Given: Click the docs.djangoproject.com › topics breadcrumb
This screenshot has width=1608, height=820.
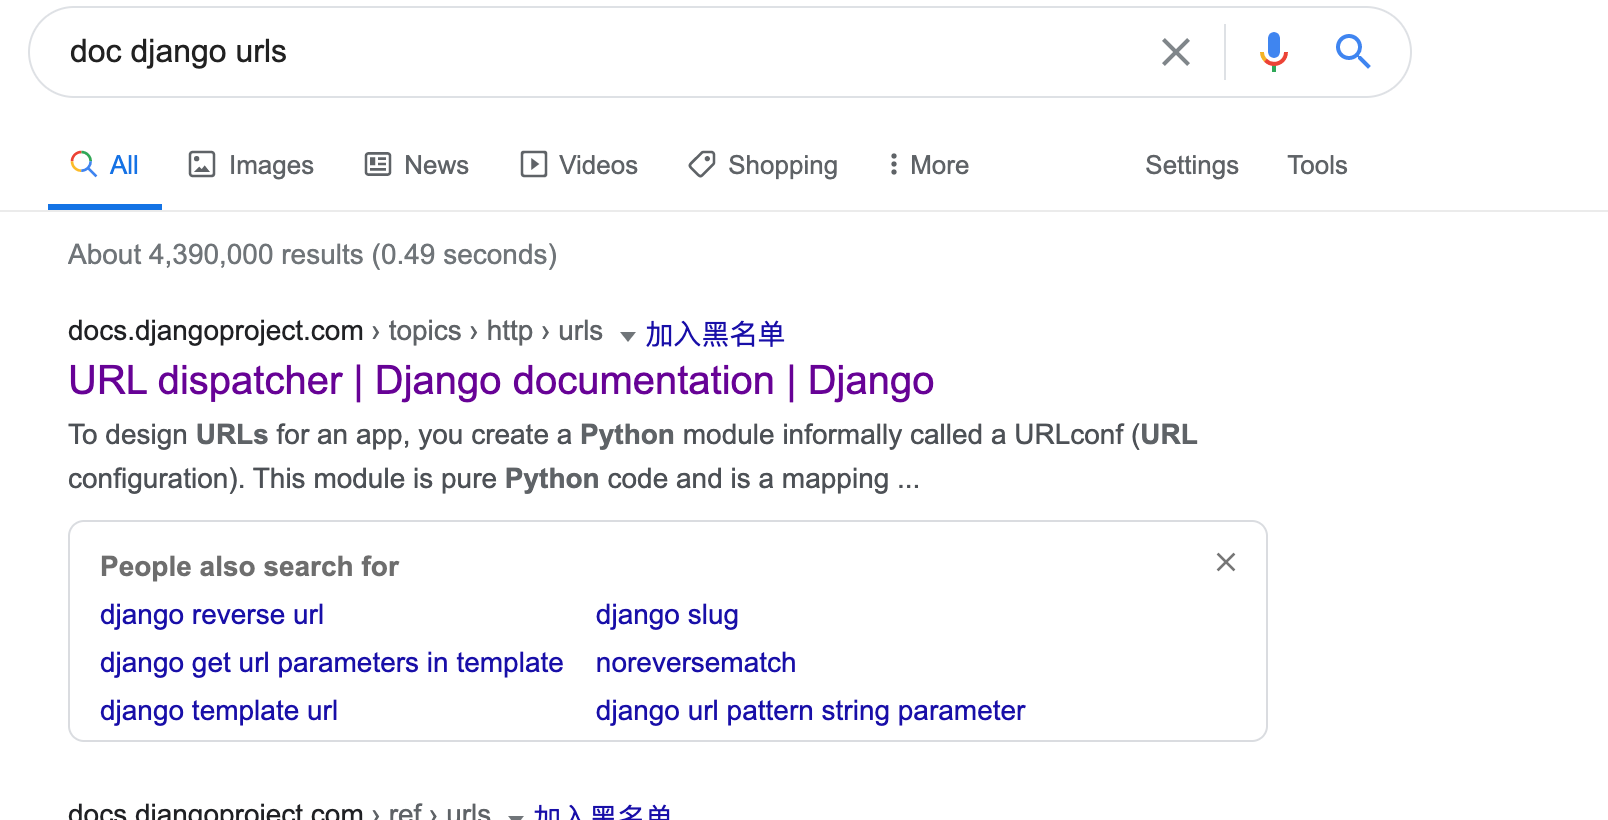Looking at the screenshot, I should (x=335, y=331).
